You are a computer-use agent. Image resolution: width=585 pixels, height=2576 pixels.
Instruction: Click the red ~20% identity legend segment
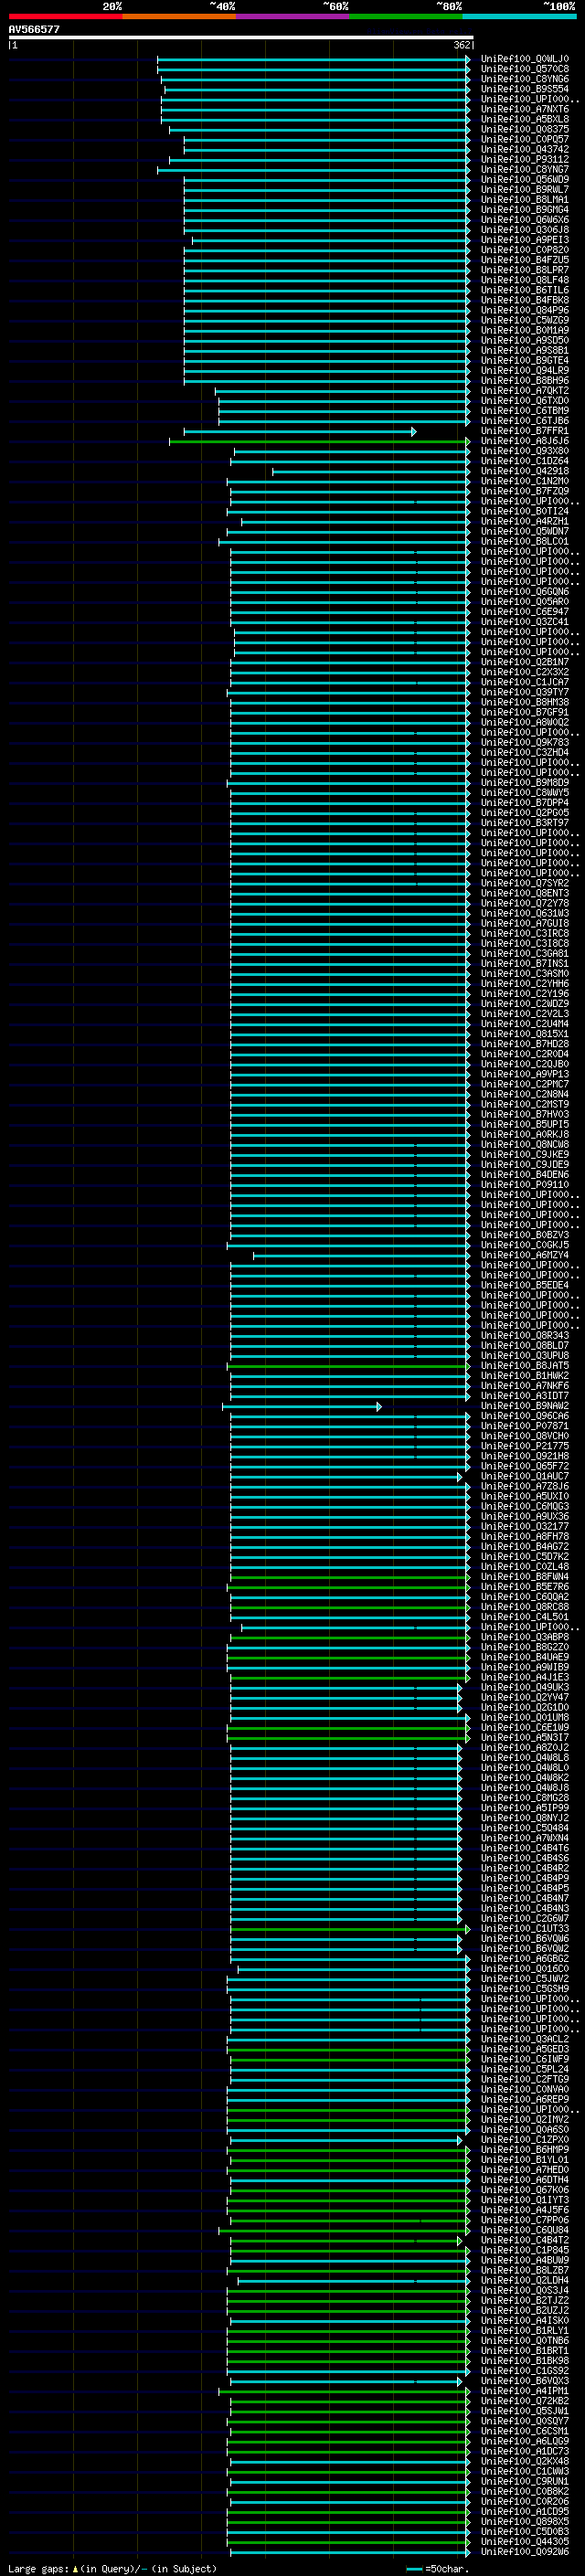pyautogui.click(x=65, y=17)
